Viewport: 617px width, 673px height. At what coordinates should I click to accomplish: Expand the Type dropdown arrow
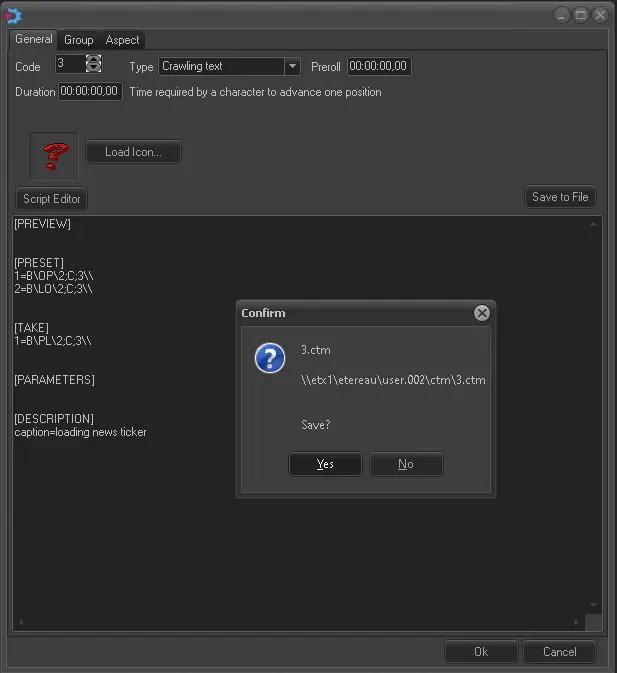(x=293, y=67)
